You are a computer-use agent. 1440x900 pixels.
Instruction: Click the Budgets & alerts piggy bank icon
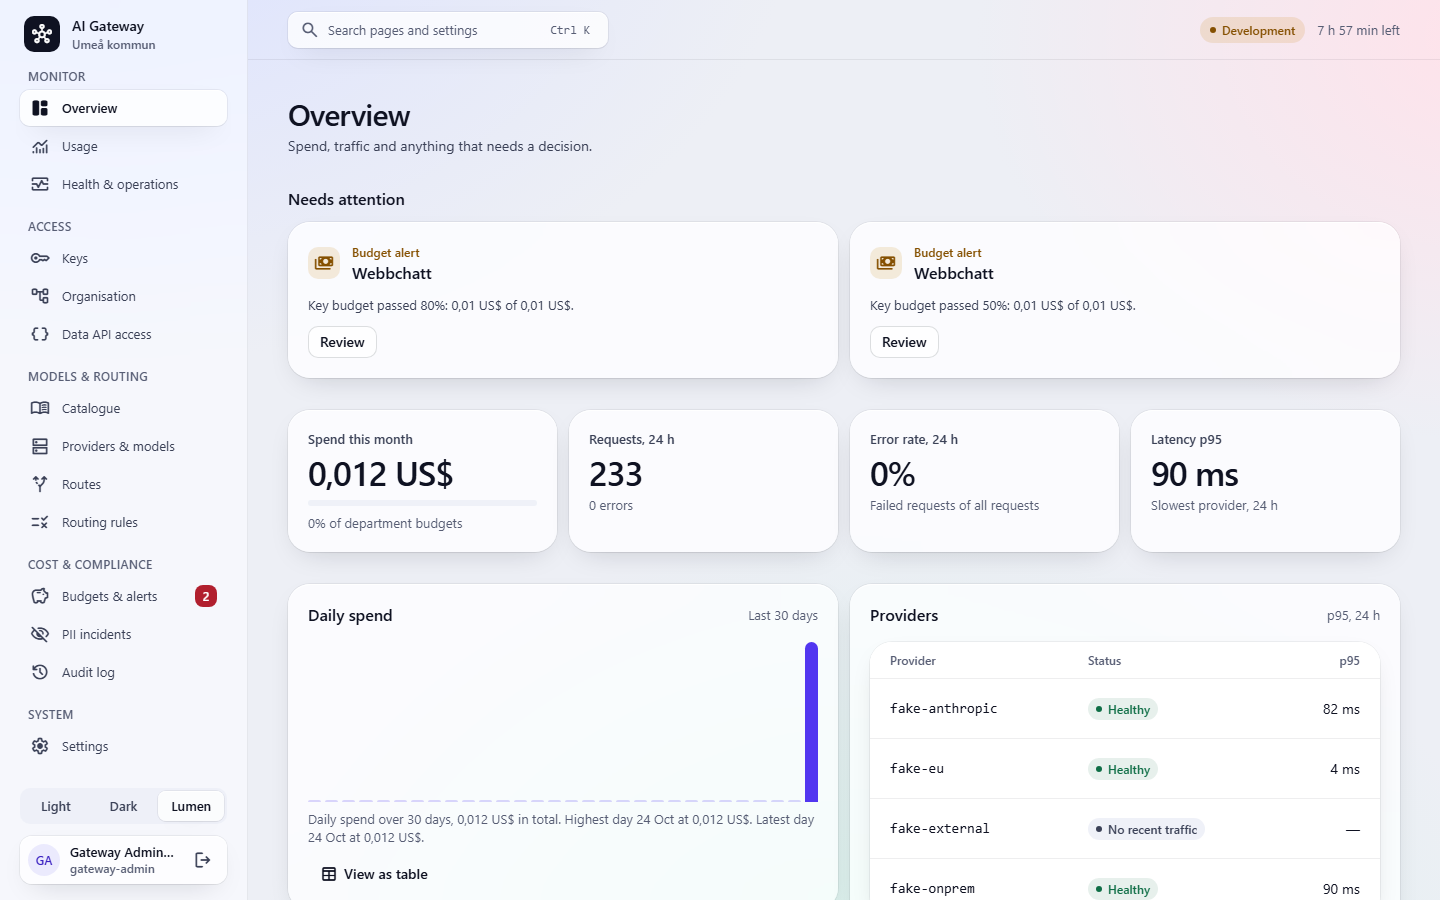click(40, 597)
